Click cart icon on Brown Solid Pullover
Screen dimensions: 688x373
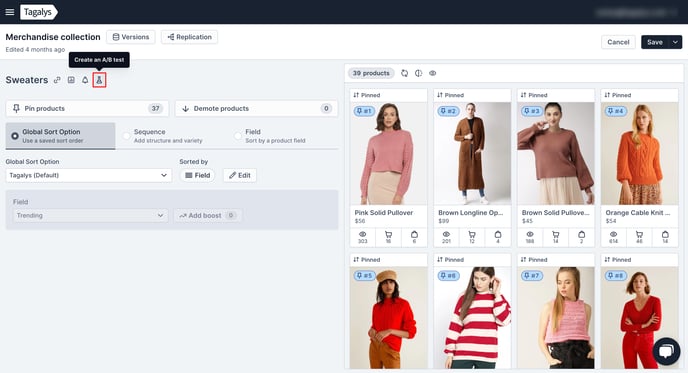(x=555, y=234)
